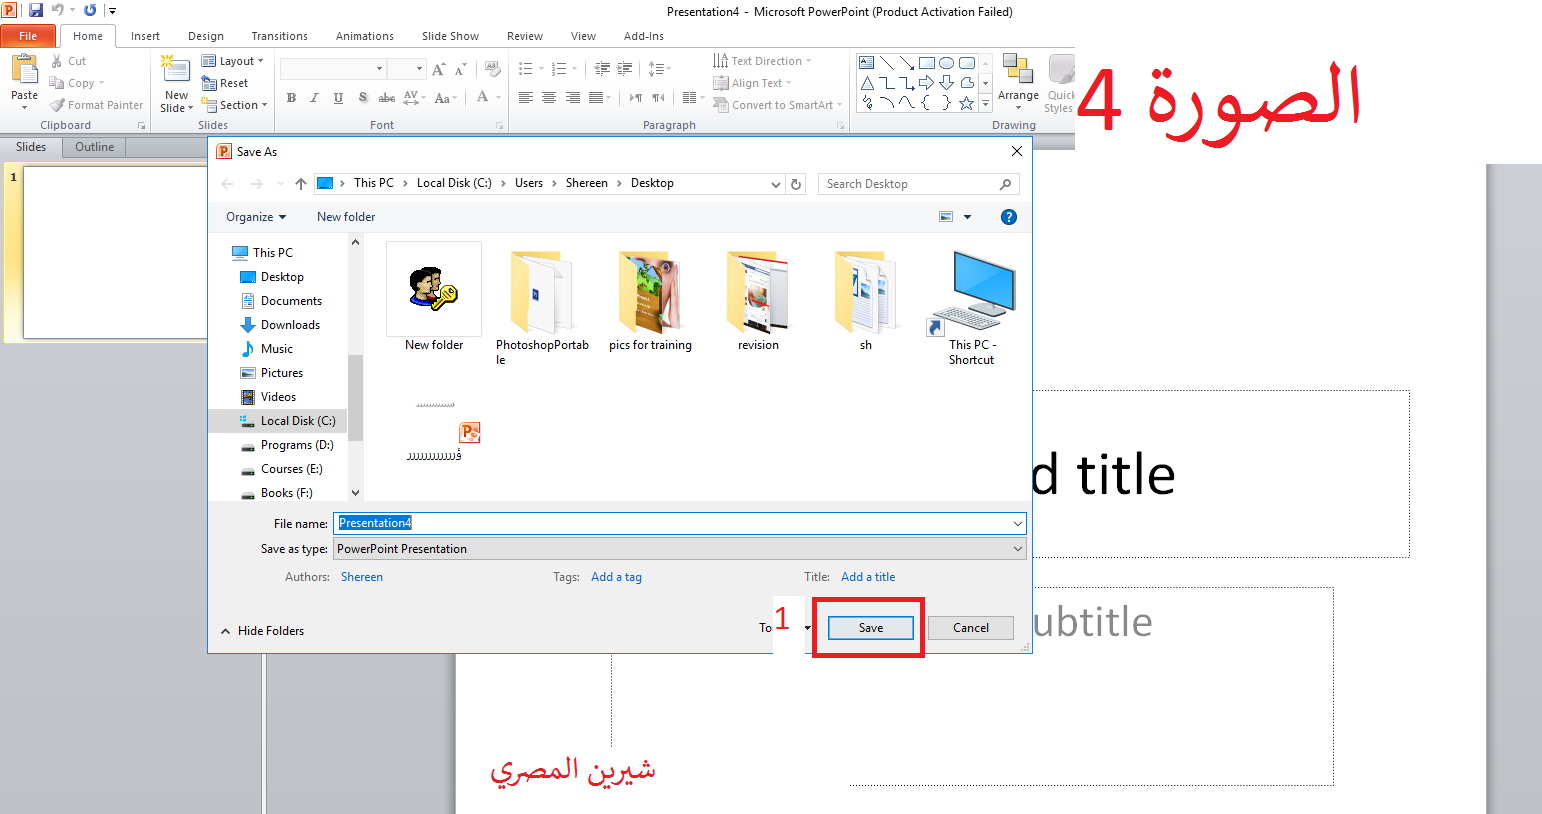Toggle Justify text alignment
The height and width of the screenshot is (814, 1542).
click(596, 98)
